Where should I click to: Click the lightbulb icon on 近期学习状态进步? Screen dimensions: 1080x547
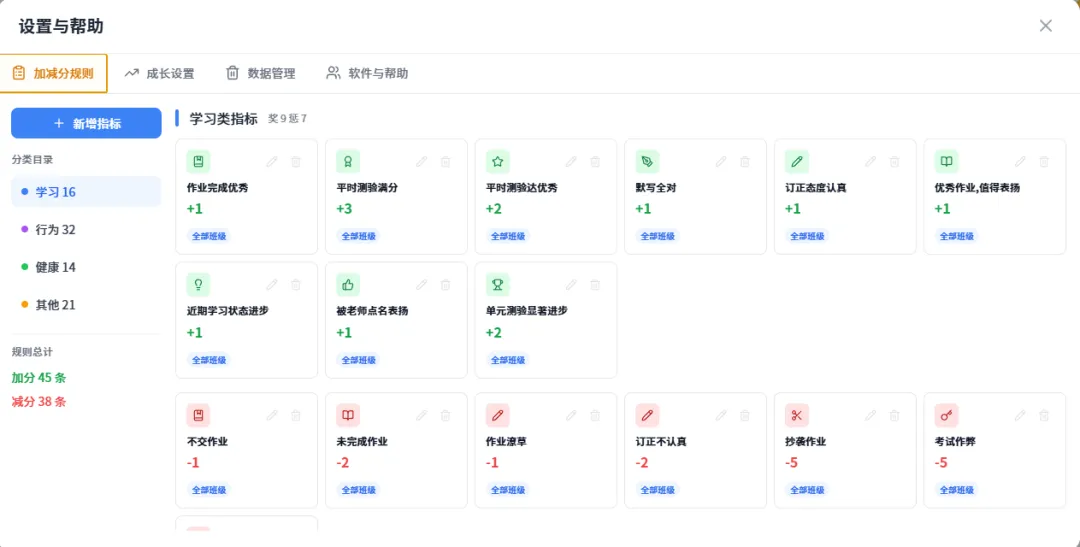point(198,285)
